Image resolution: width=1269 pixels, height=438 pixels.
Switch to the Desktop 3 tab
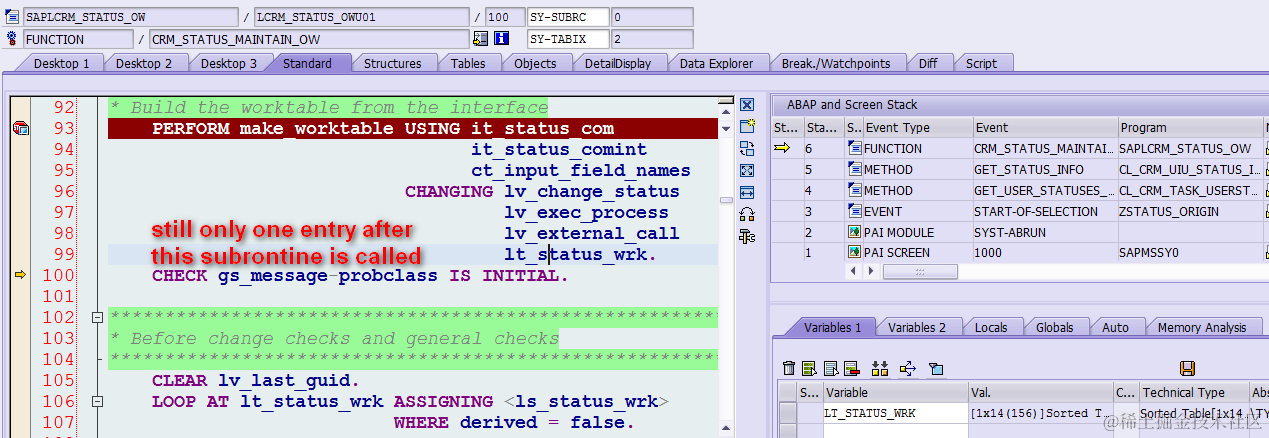point(229,63)
